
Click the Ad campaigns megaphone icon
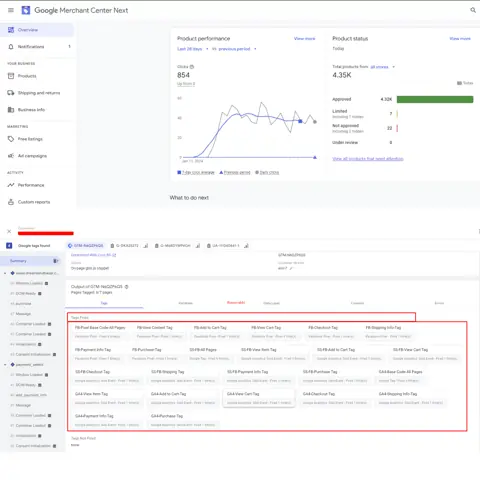point(11,156)
